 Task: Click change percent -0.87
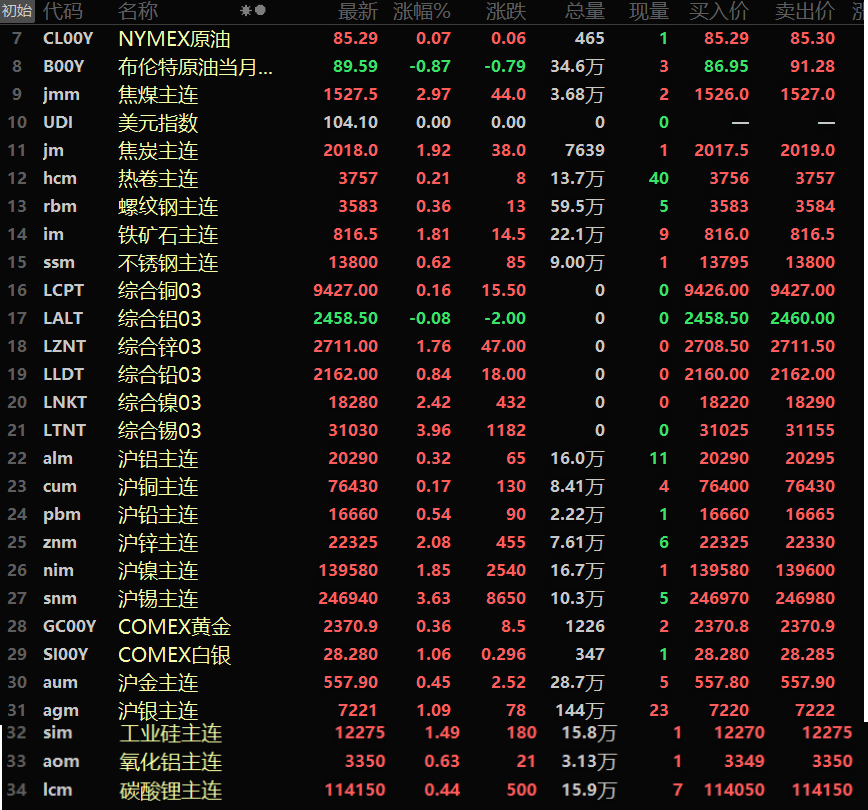pos(430,66)
